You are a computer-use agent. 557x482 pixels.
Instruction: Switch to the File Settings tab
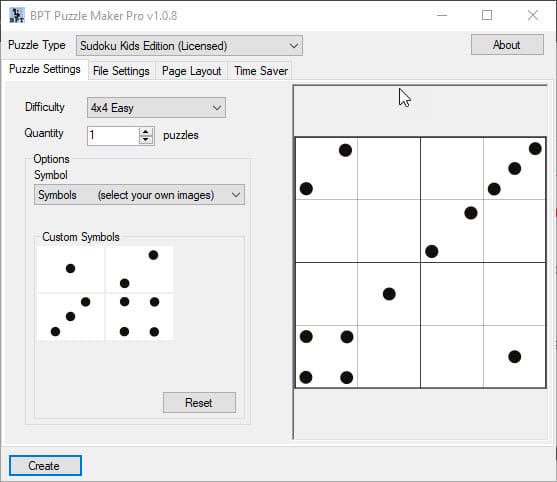[x=121, y=71]
